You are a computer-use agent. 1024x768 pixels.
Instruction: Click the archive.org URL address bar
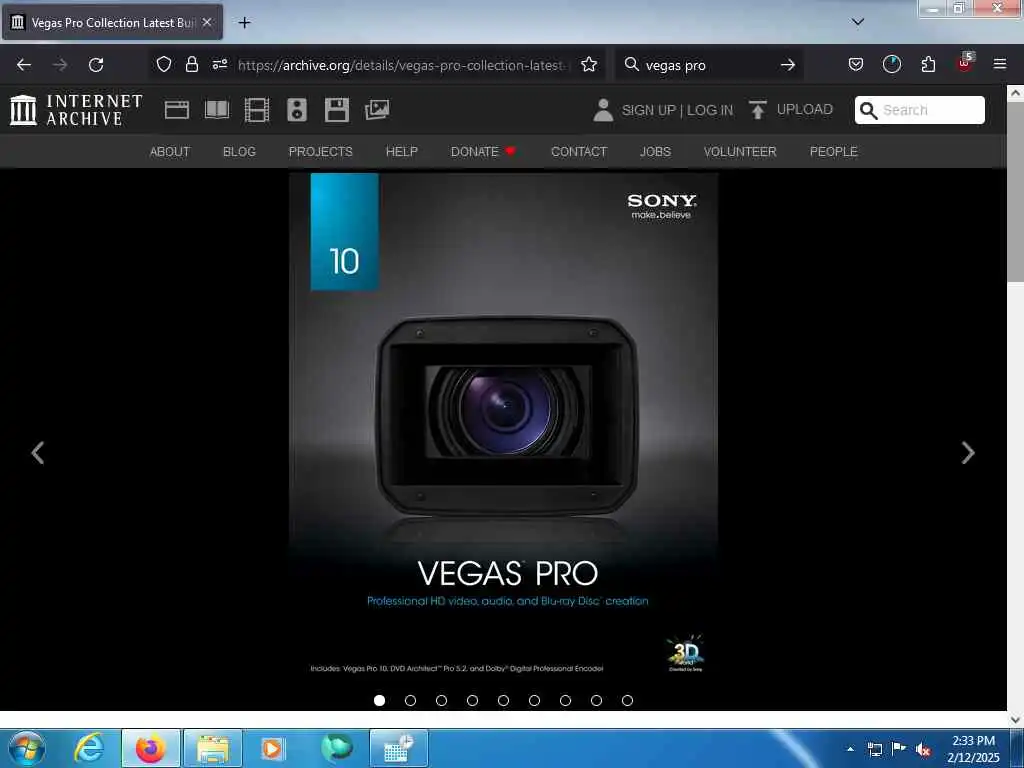(404, 65)
